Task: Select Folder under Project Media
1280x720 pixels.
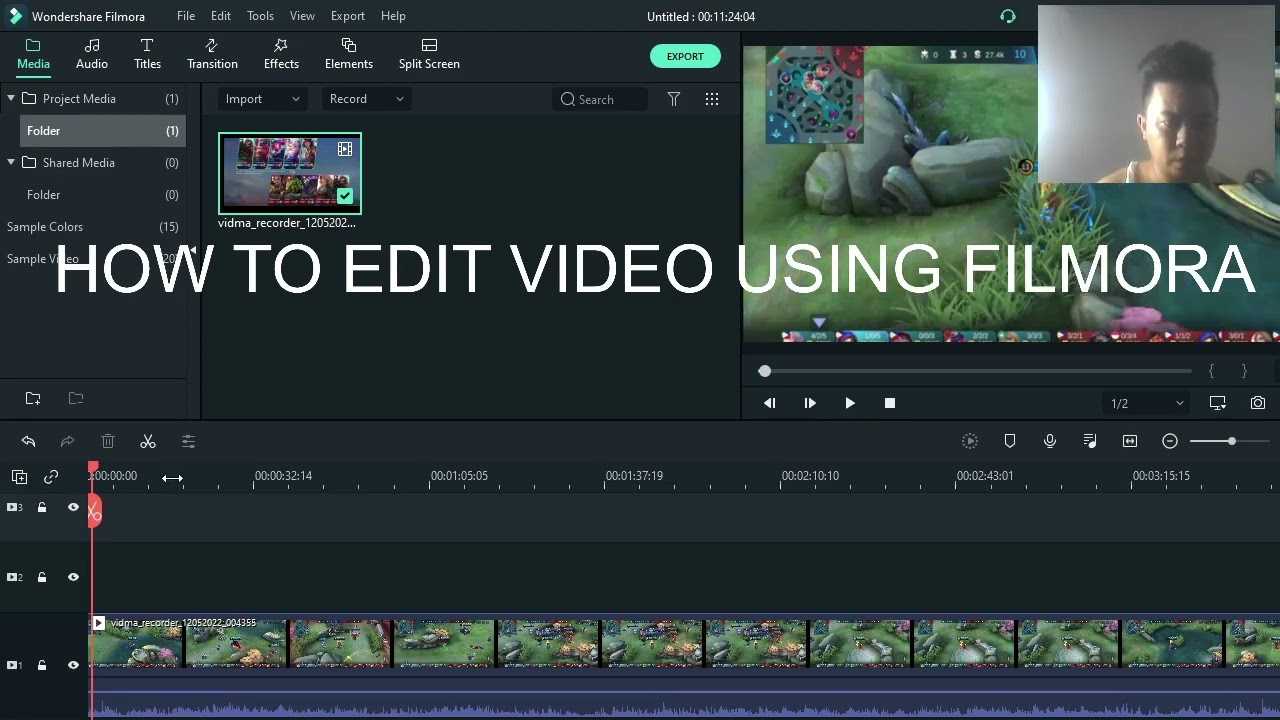Action: click(102, 131)
